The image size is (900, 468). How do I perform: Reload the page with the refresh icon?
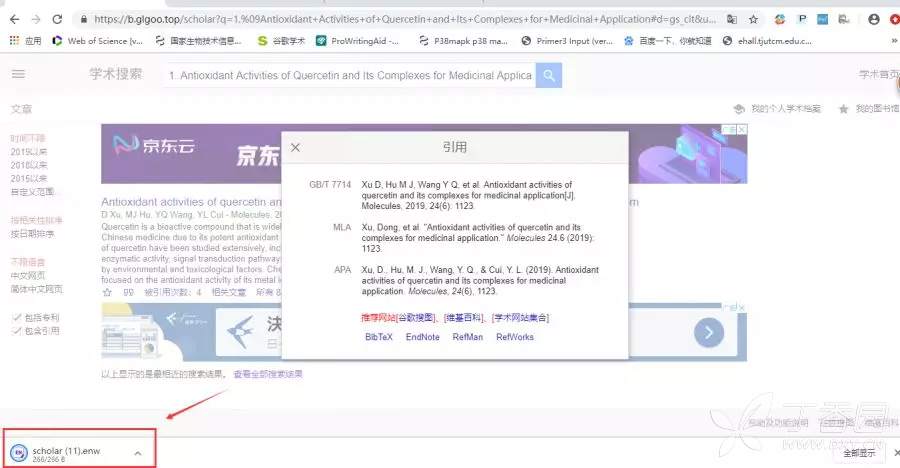click(x=57, y=20)
